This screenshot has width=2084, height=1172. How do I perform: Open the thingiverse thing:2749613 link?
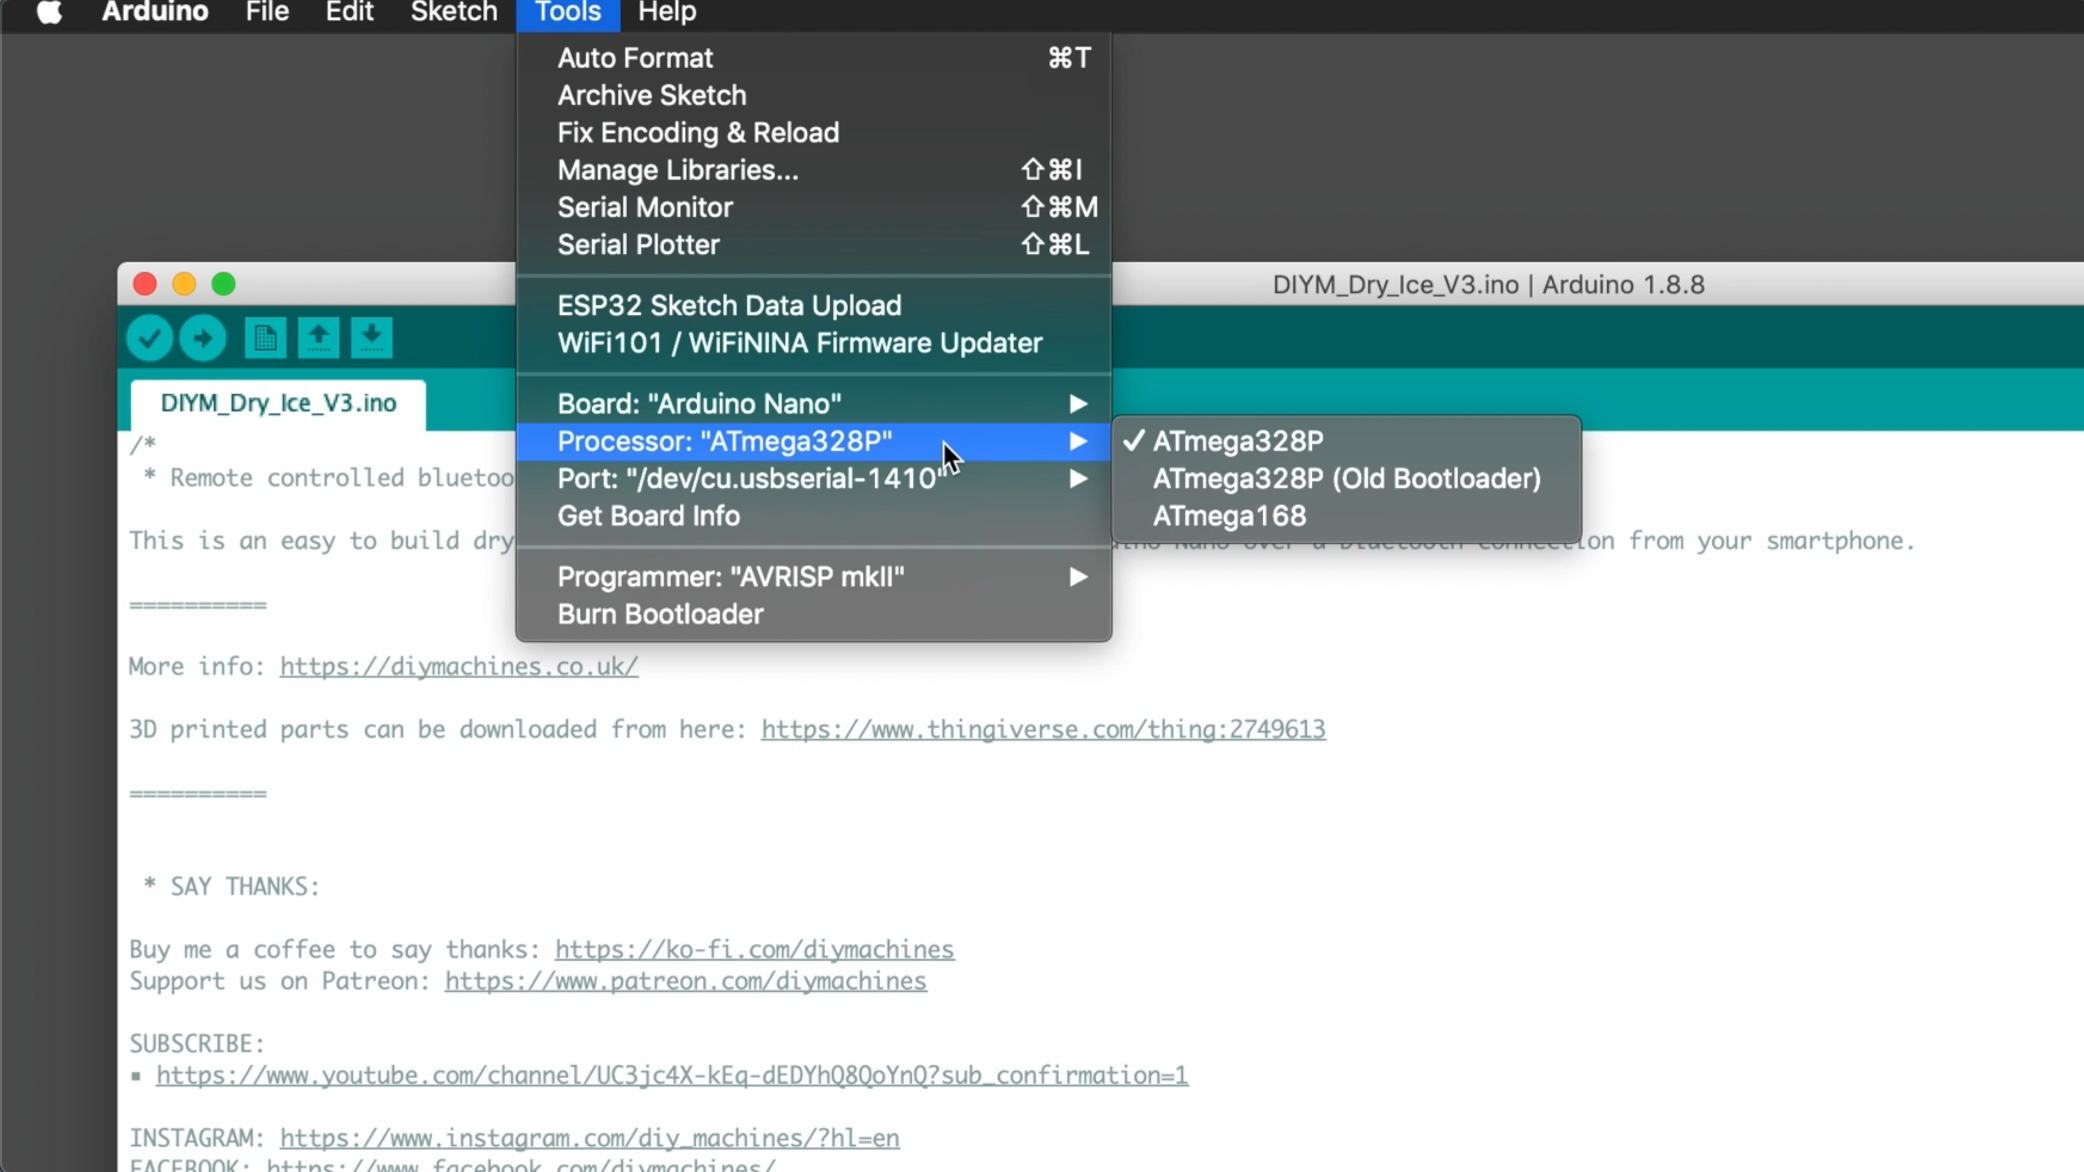(x=1043, y=730)
